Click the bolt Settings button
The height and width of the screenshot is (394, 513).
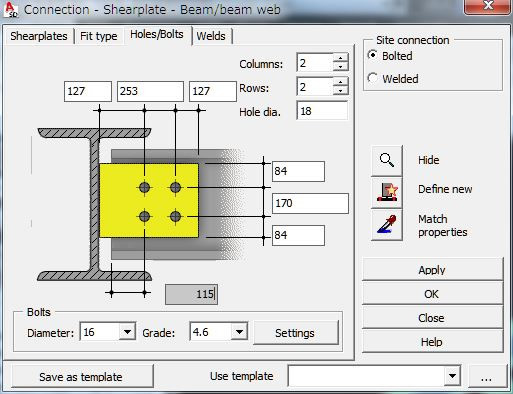295,333
